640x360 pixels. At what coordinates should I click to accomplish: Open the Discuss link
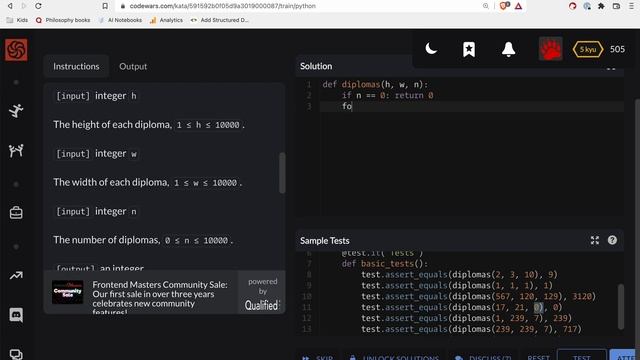tap(483, 357)
